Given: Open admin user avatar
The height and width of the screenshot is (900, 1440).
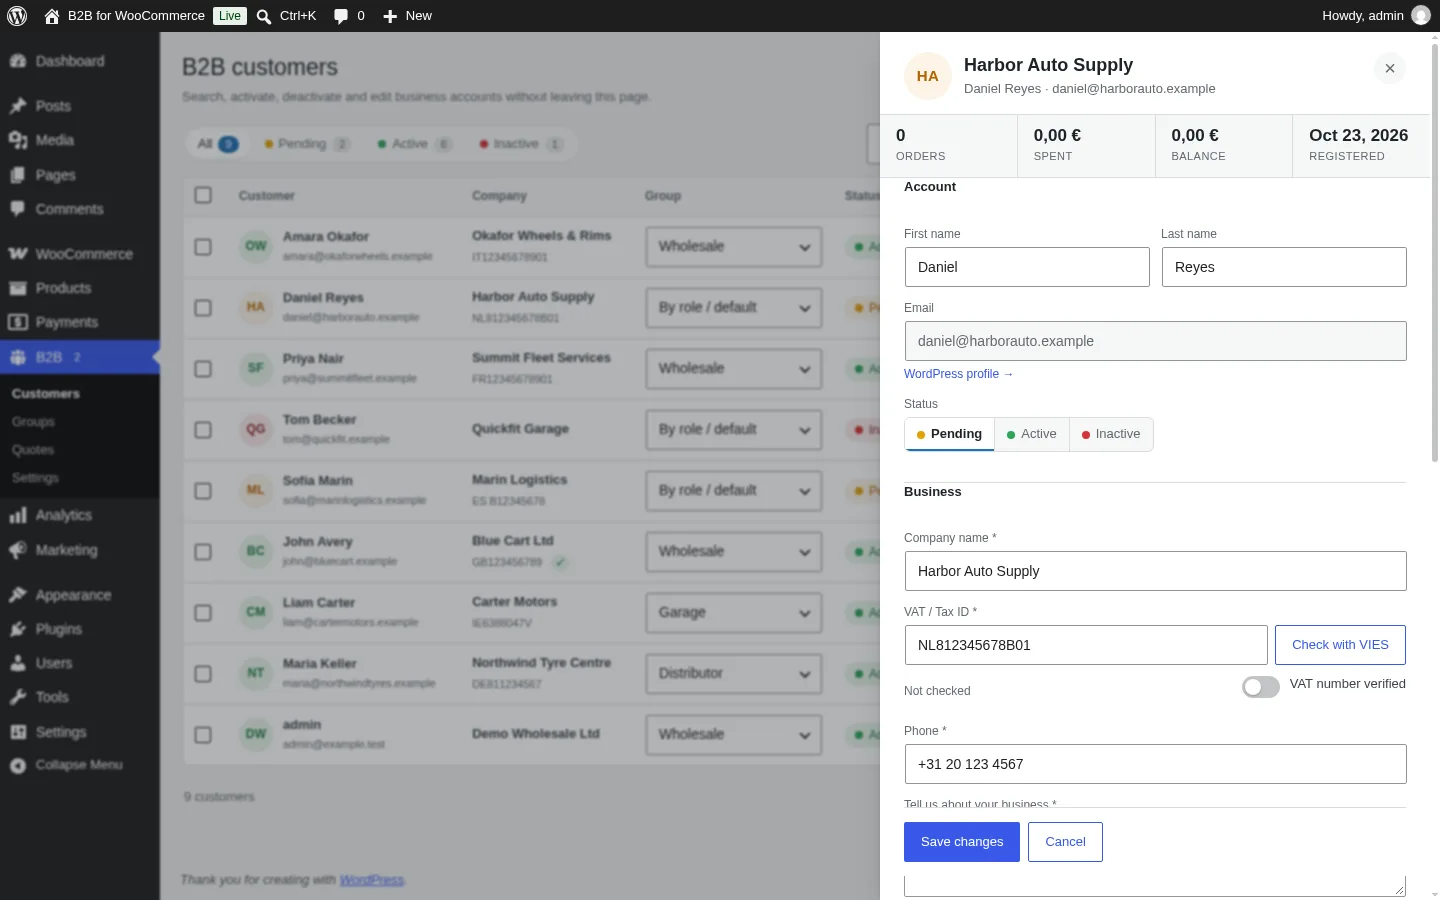Looking at the screenshot, I should (x=1420, y=16).
